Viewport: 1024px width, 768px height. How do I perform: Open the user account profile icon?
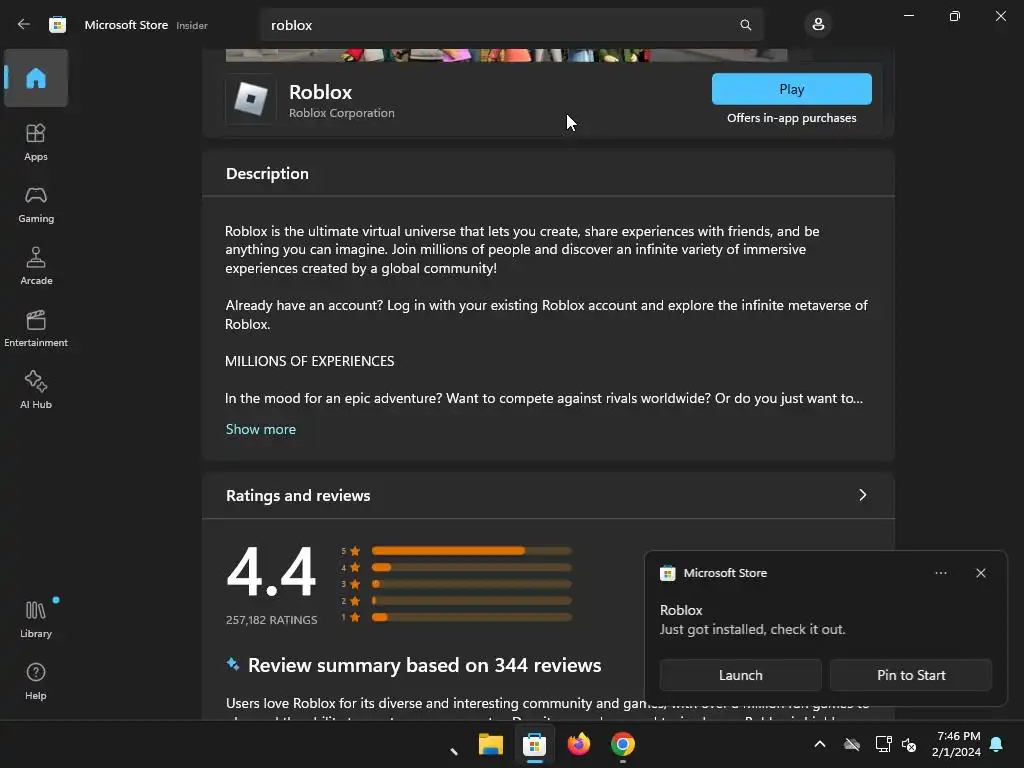(x=818, y=25)
